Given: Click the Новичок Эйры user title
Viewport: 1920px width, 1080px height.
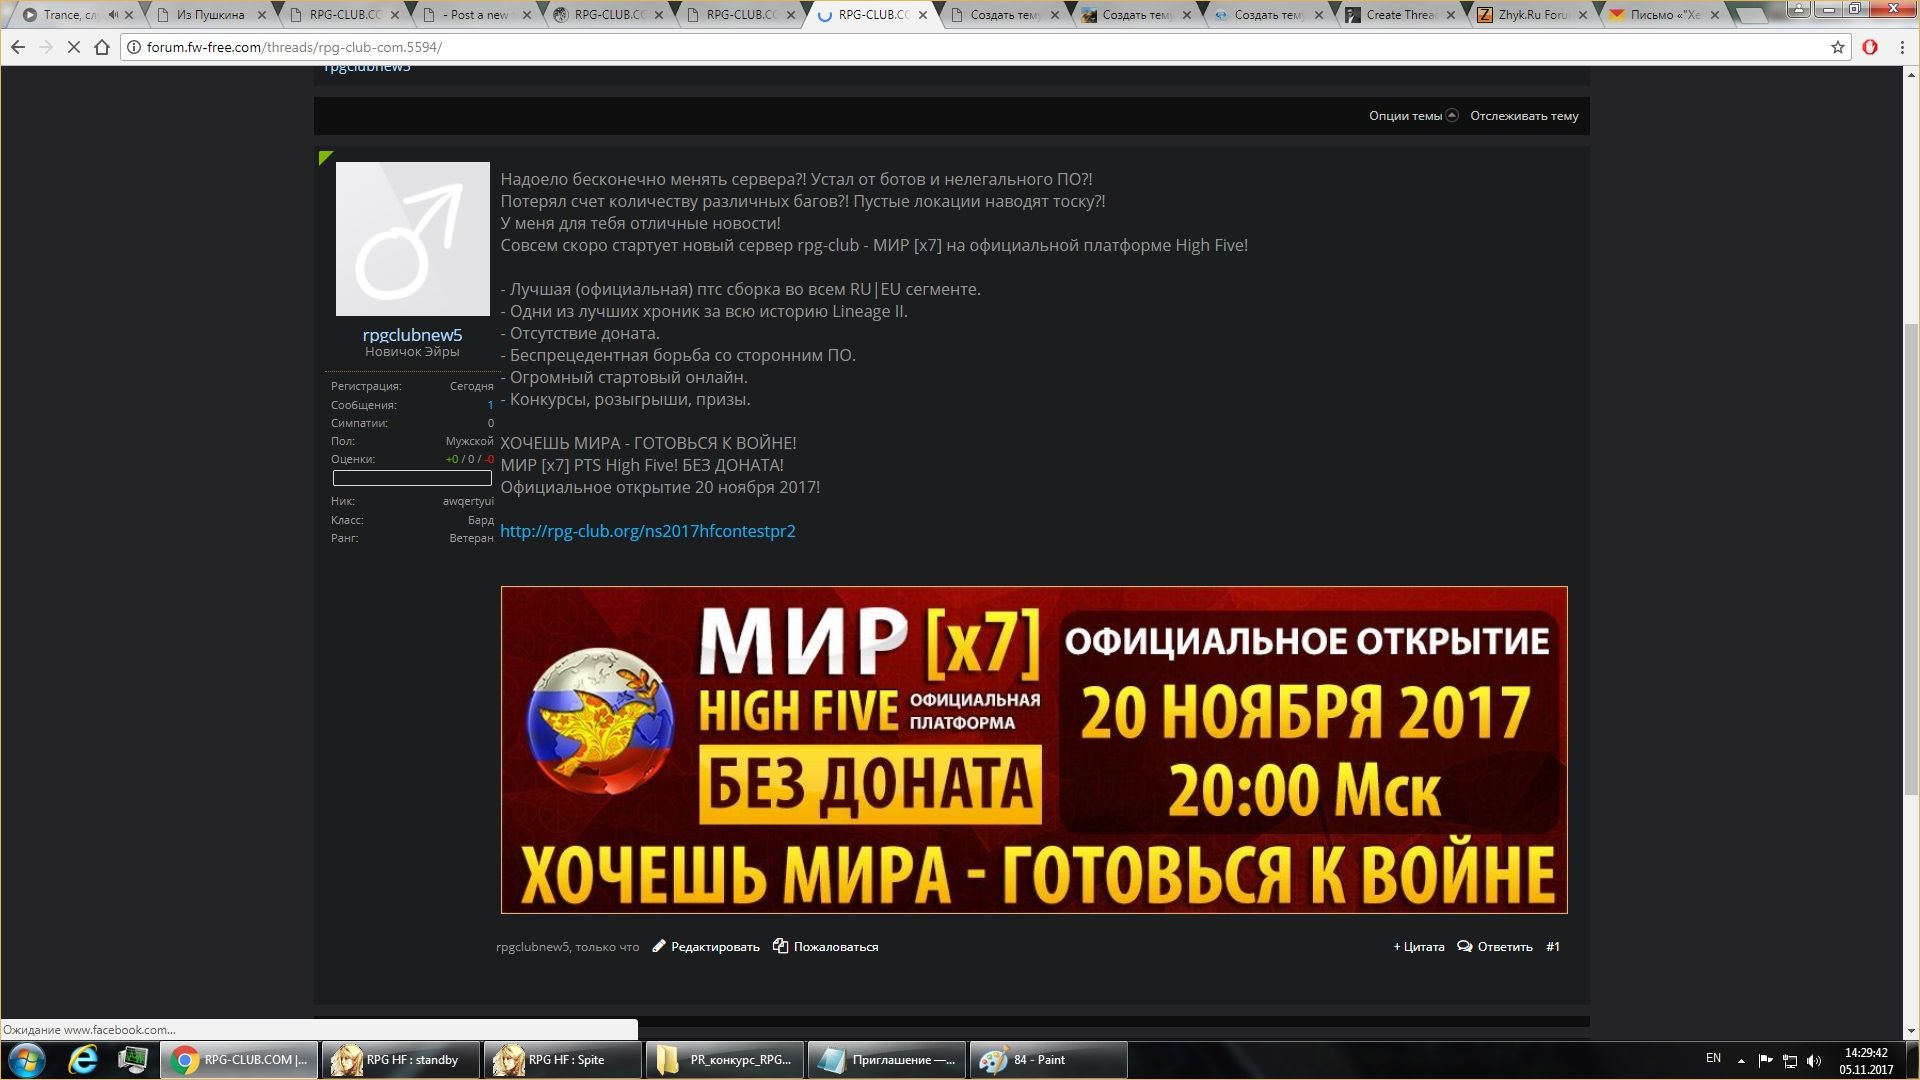Looking at the screenshot, I should click(x=412, y=352).
